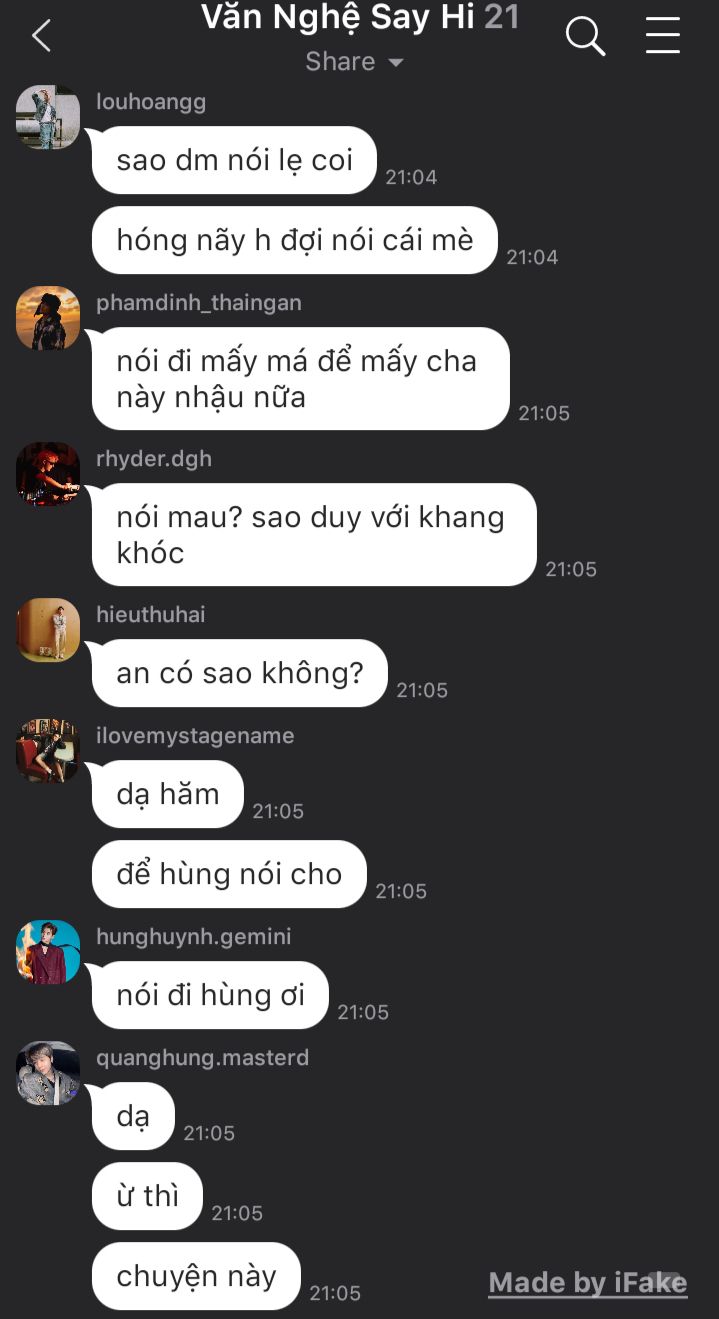Tap the back arrow icon
The width and height of the screenshot is (719, 1319).
(41, 36)
